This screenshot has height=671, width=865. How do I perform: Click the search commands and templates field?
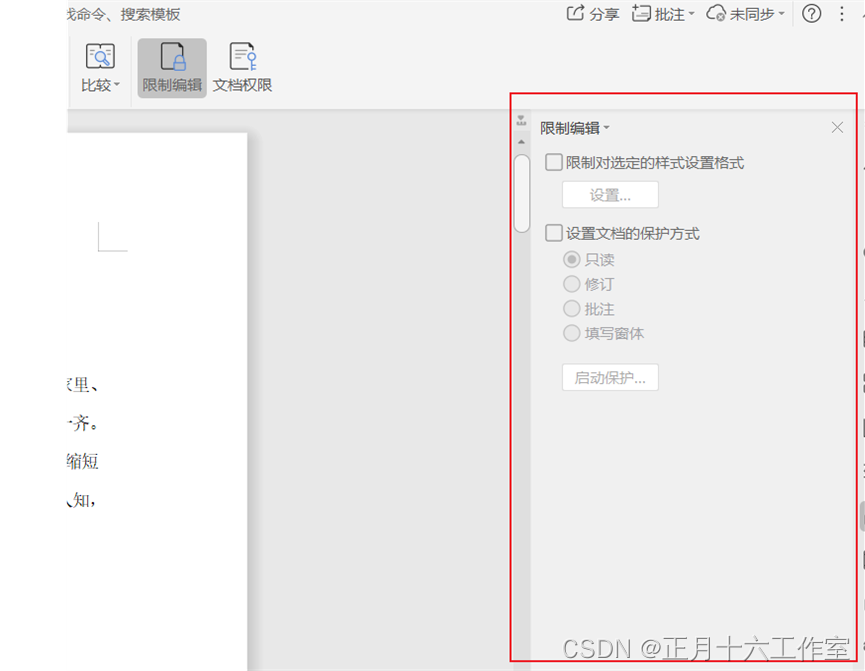pyautogui.click(x=124, y=14)
